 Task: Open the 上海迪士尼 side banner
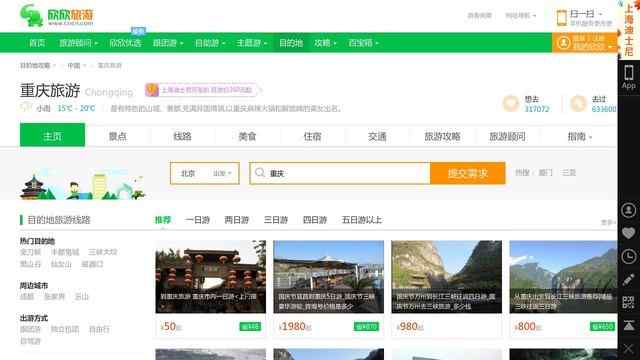pyautogui.click(x=629, y=29)
